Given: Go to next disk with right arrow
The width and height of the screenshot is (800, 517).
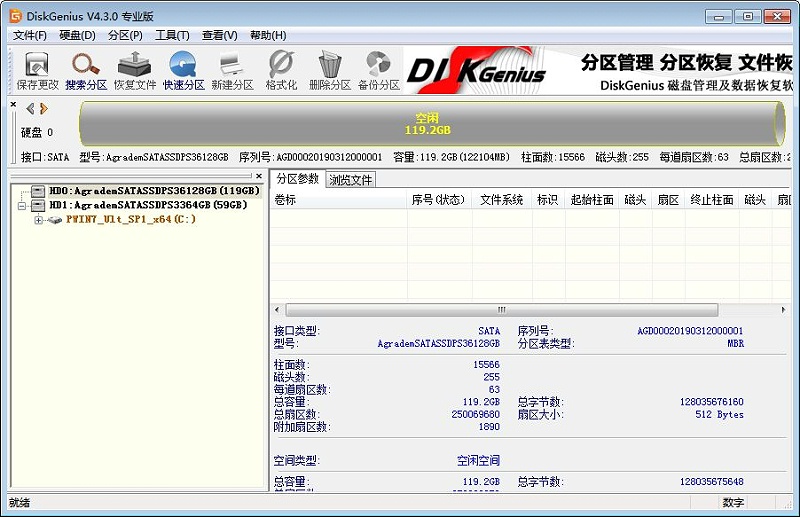Looking at the screenshot, I should 43,108.
